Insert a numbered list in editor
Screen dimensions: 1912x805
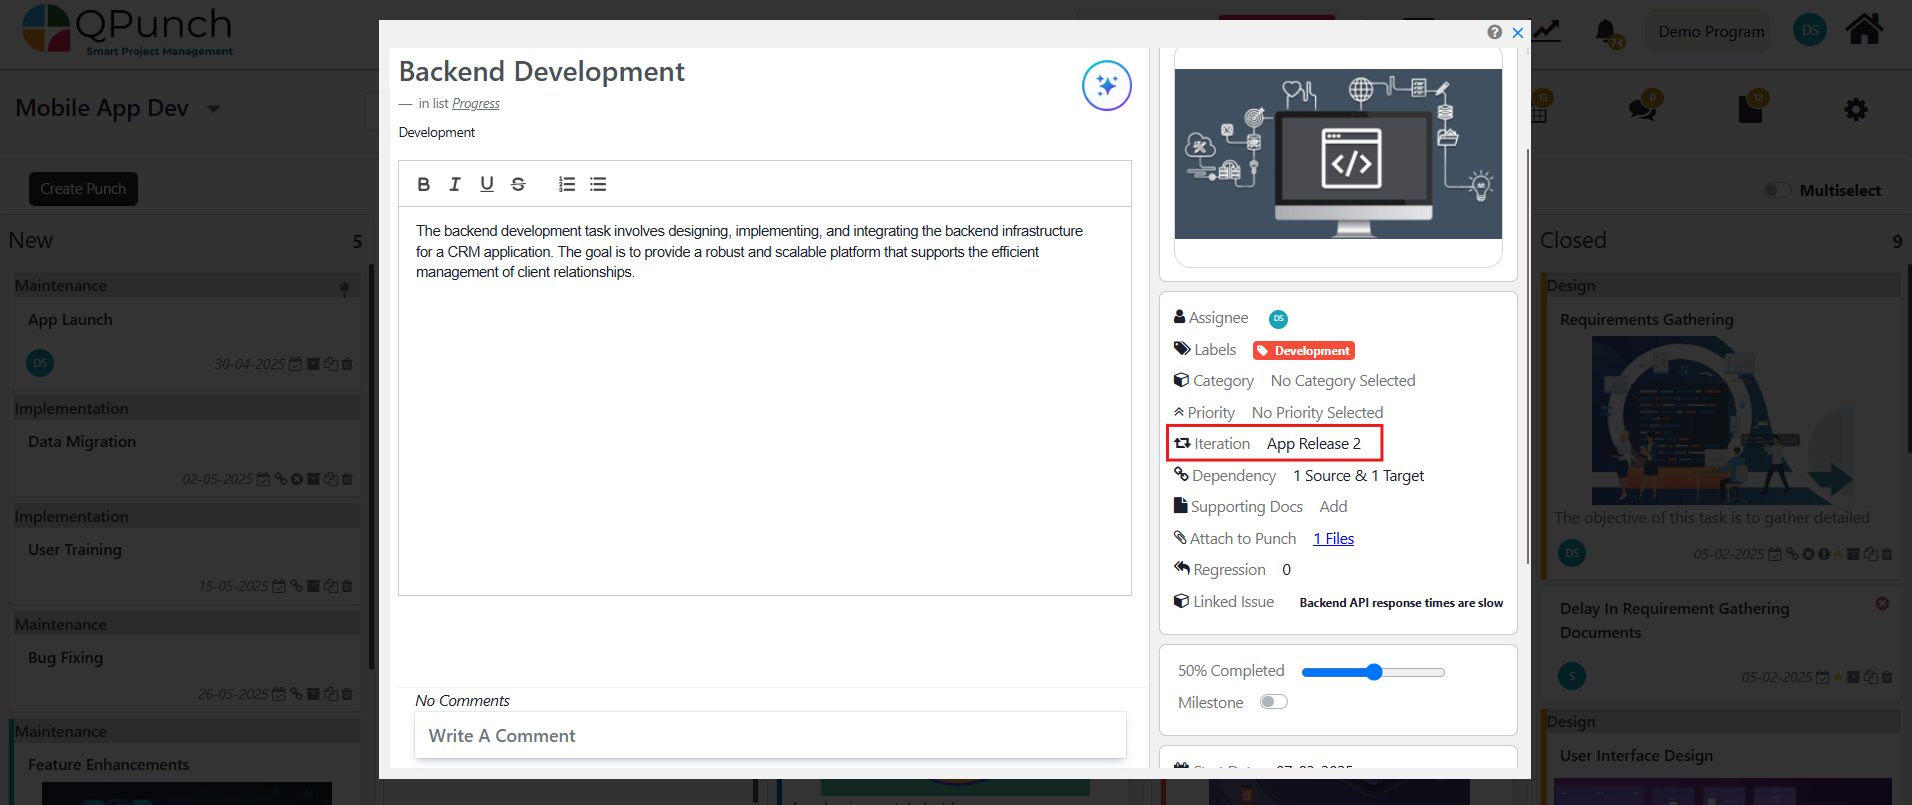(x=567, y=184)
